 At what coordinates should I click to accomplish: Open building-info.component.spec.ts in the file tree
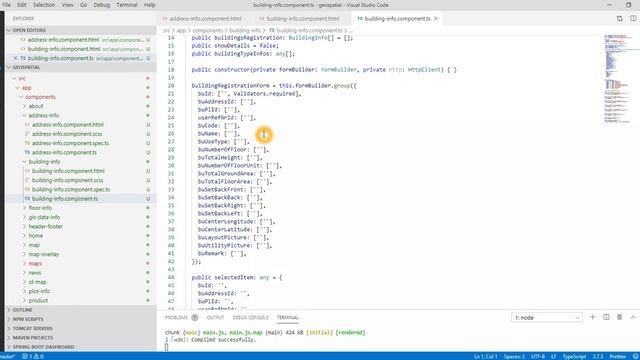[x=71, y=189]
